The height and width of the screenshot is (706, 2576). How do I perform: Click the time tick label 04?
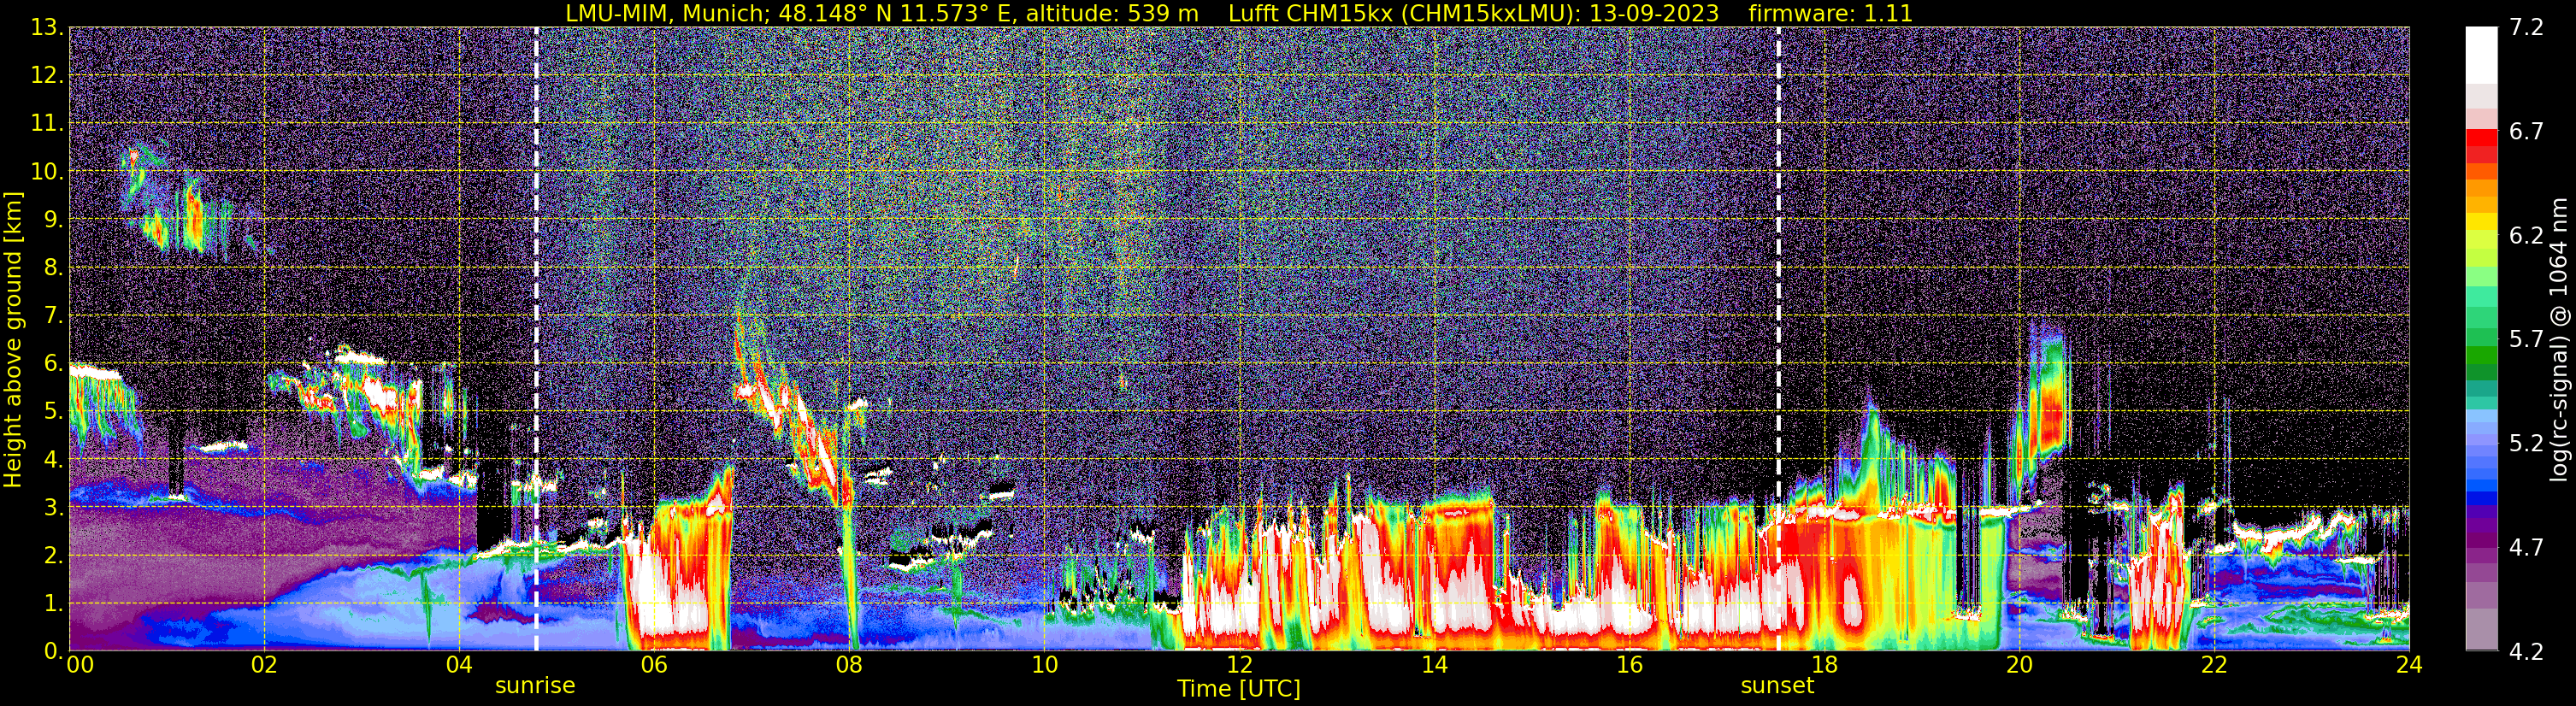point(459,665)
